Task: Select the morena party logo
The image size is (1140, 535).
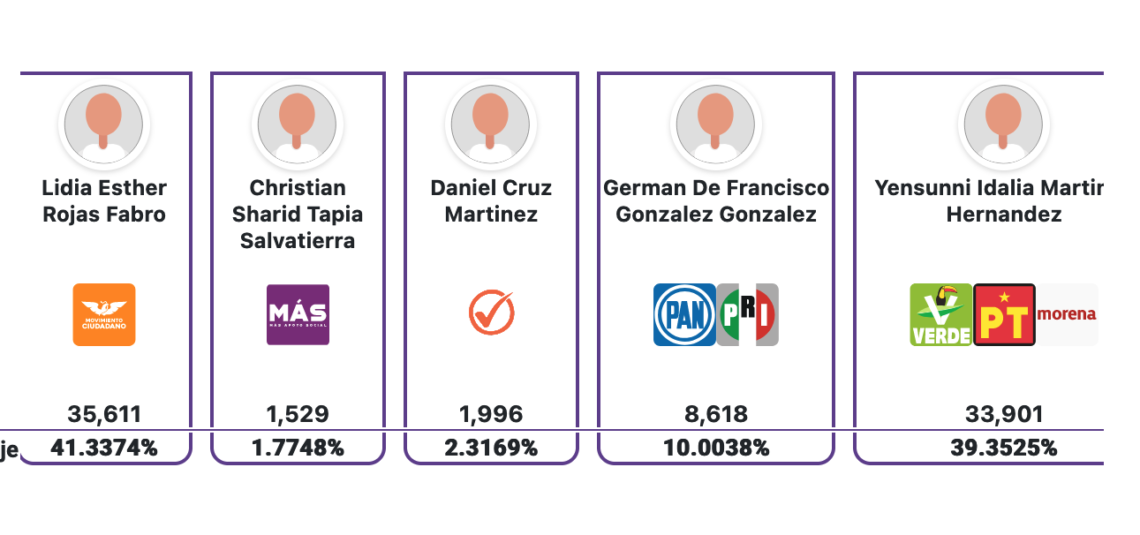Action: click(x=1066, y=315)
